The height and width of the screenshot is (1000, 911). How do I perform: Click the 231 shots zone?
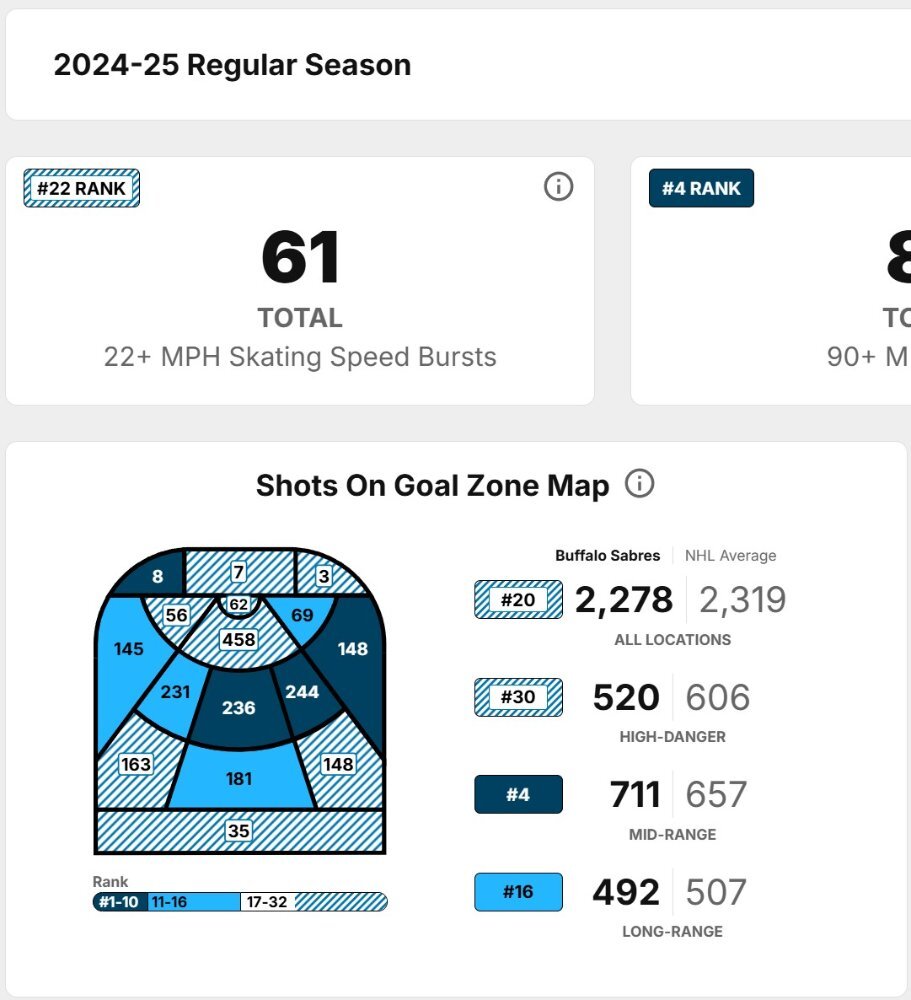175,692
